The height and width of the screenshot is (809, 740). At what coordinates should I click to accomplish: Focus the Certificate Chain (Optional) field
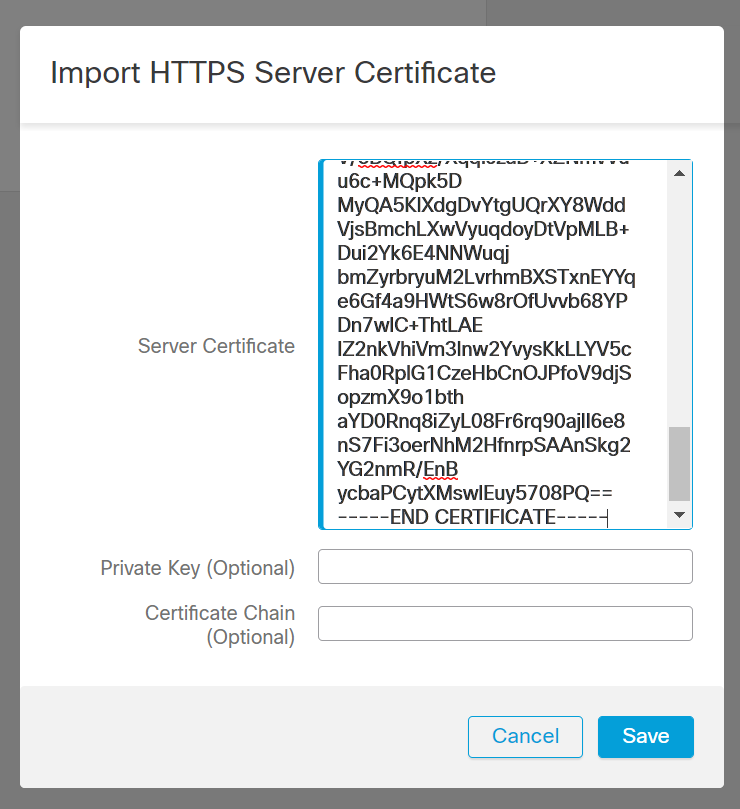coord(505,623)
